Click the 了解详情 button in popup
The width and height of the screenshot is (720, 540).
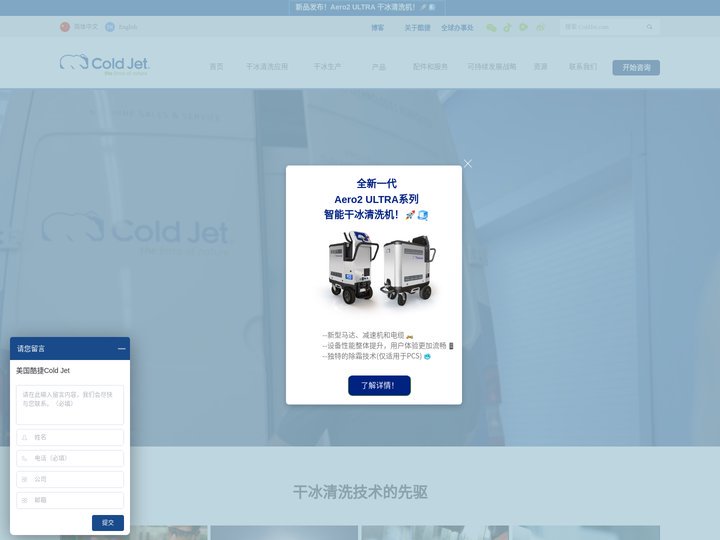point(379,385)
